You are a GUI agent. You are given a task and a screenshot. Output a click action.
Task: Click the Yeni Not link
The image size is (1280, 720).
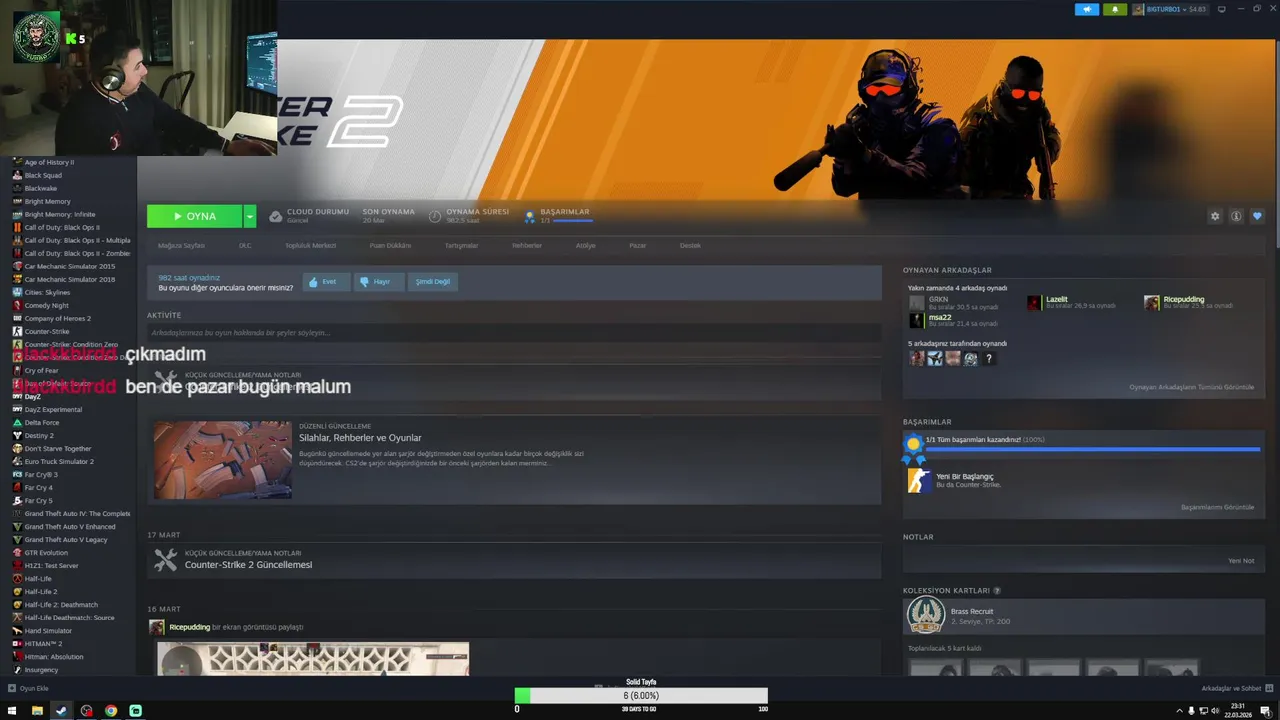tap(1241, 561)
